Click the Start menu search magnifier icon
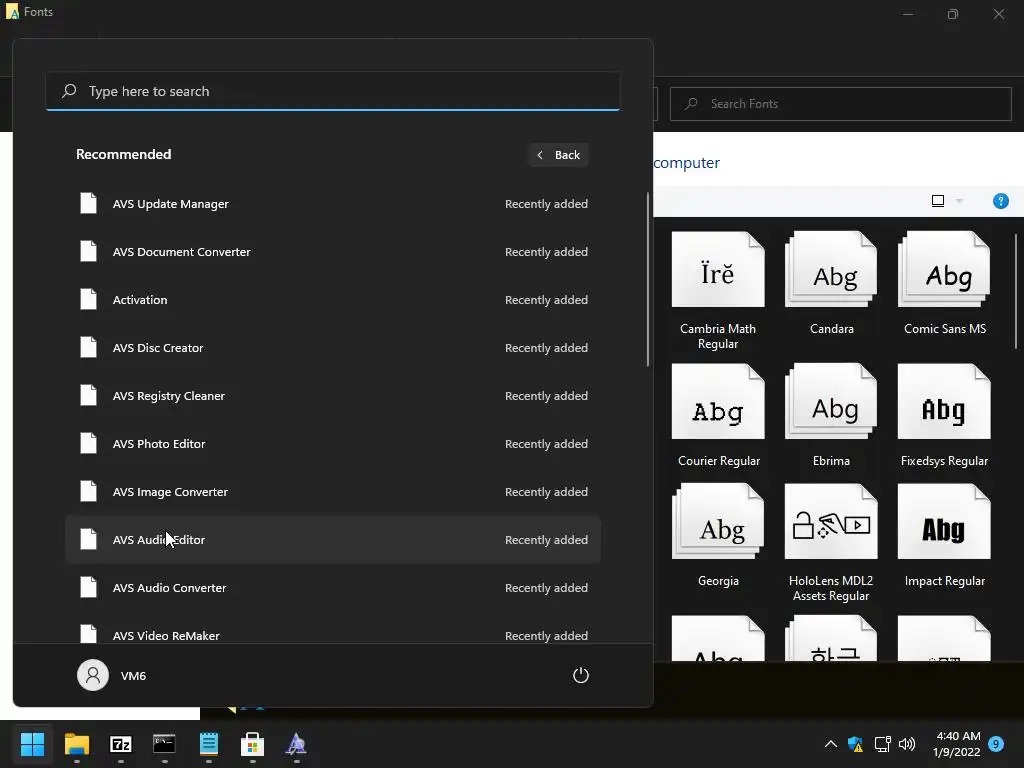Viewport: 1024px width, 768px height. (69, 91)
